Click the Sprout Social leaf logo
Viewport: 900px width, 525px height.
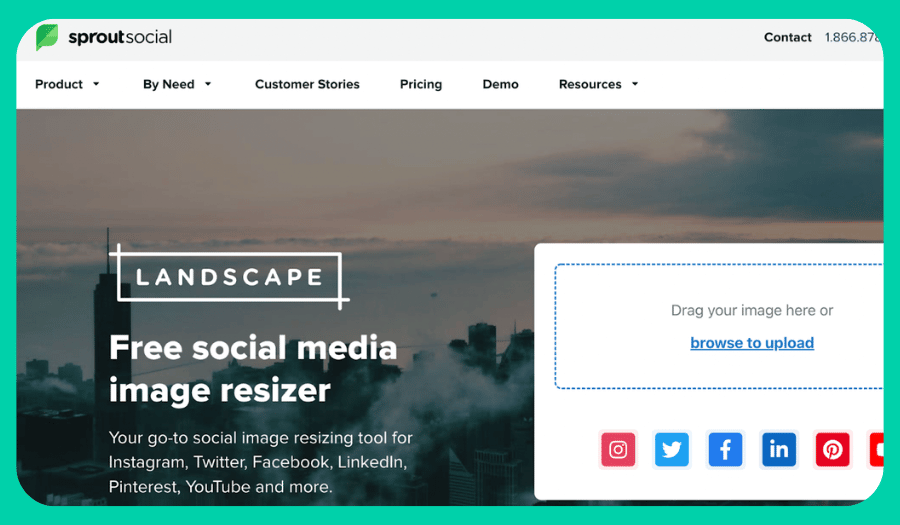pyautogui.click(x=47, y=37)
